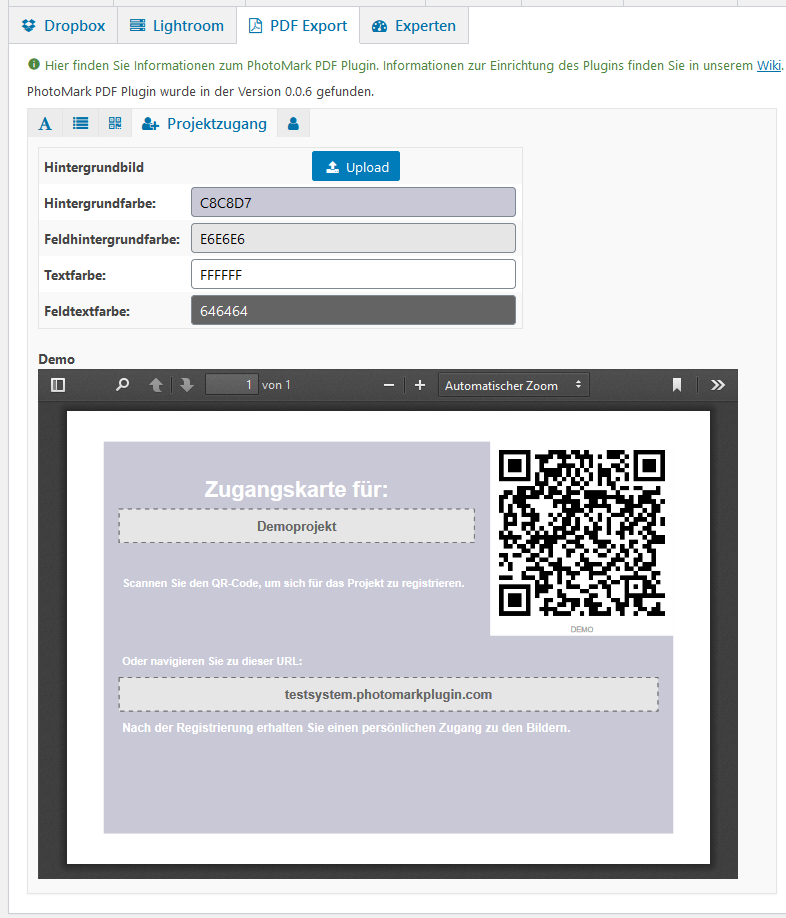Open search in the PDF viewer

click(122, 385)
